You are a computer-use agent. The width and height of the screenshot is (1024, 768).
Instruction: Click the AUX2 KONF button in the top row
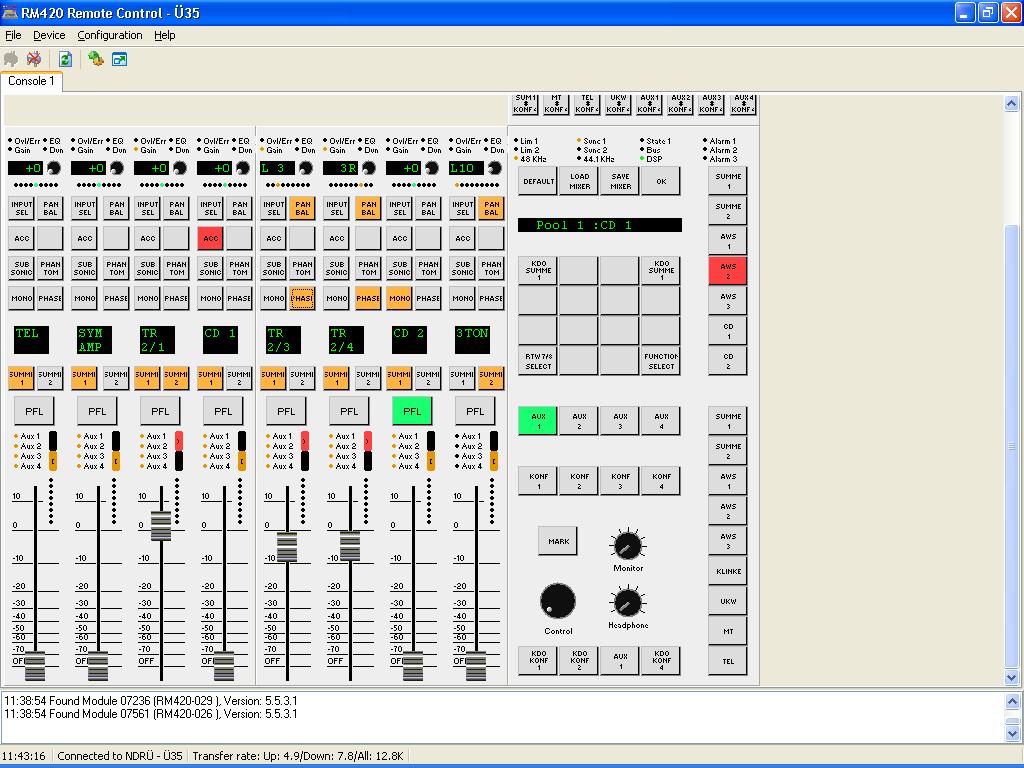[680, 104]
